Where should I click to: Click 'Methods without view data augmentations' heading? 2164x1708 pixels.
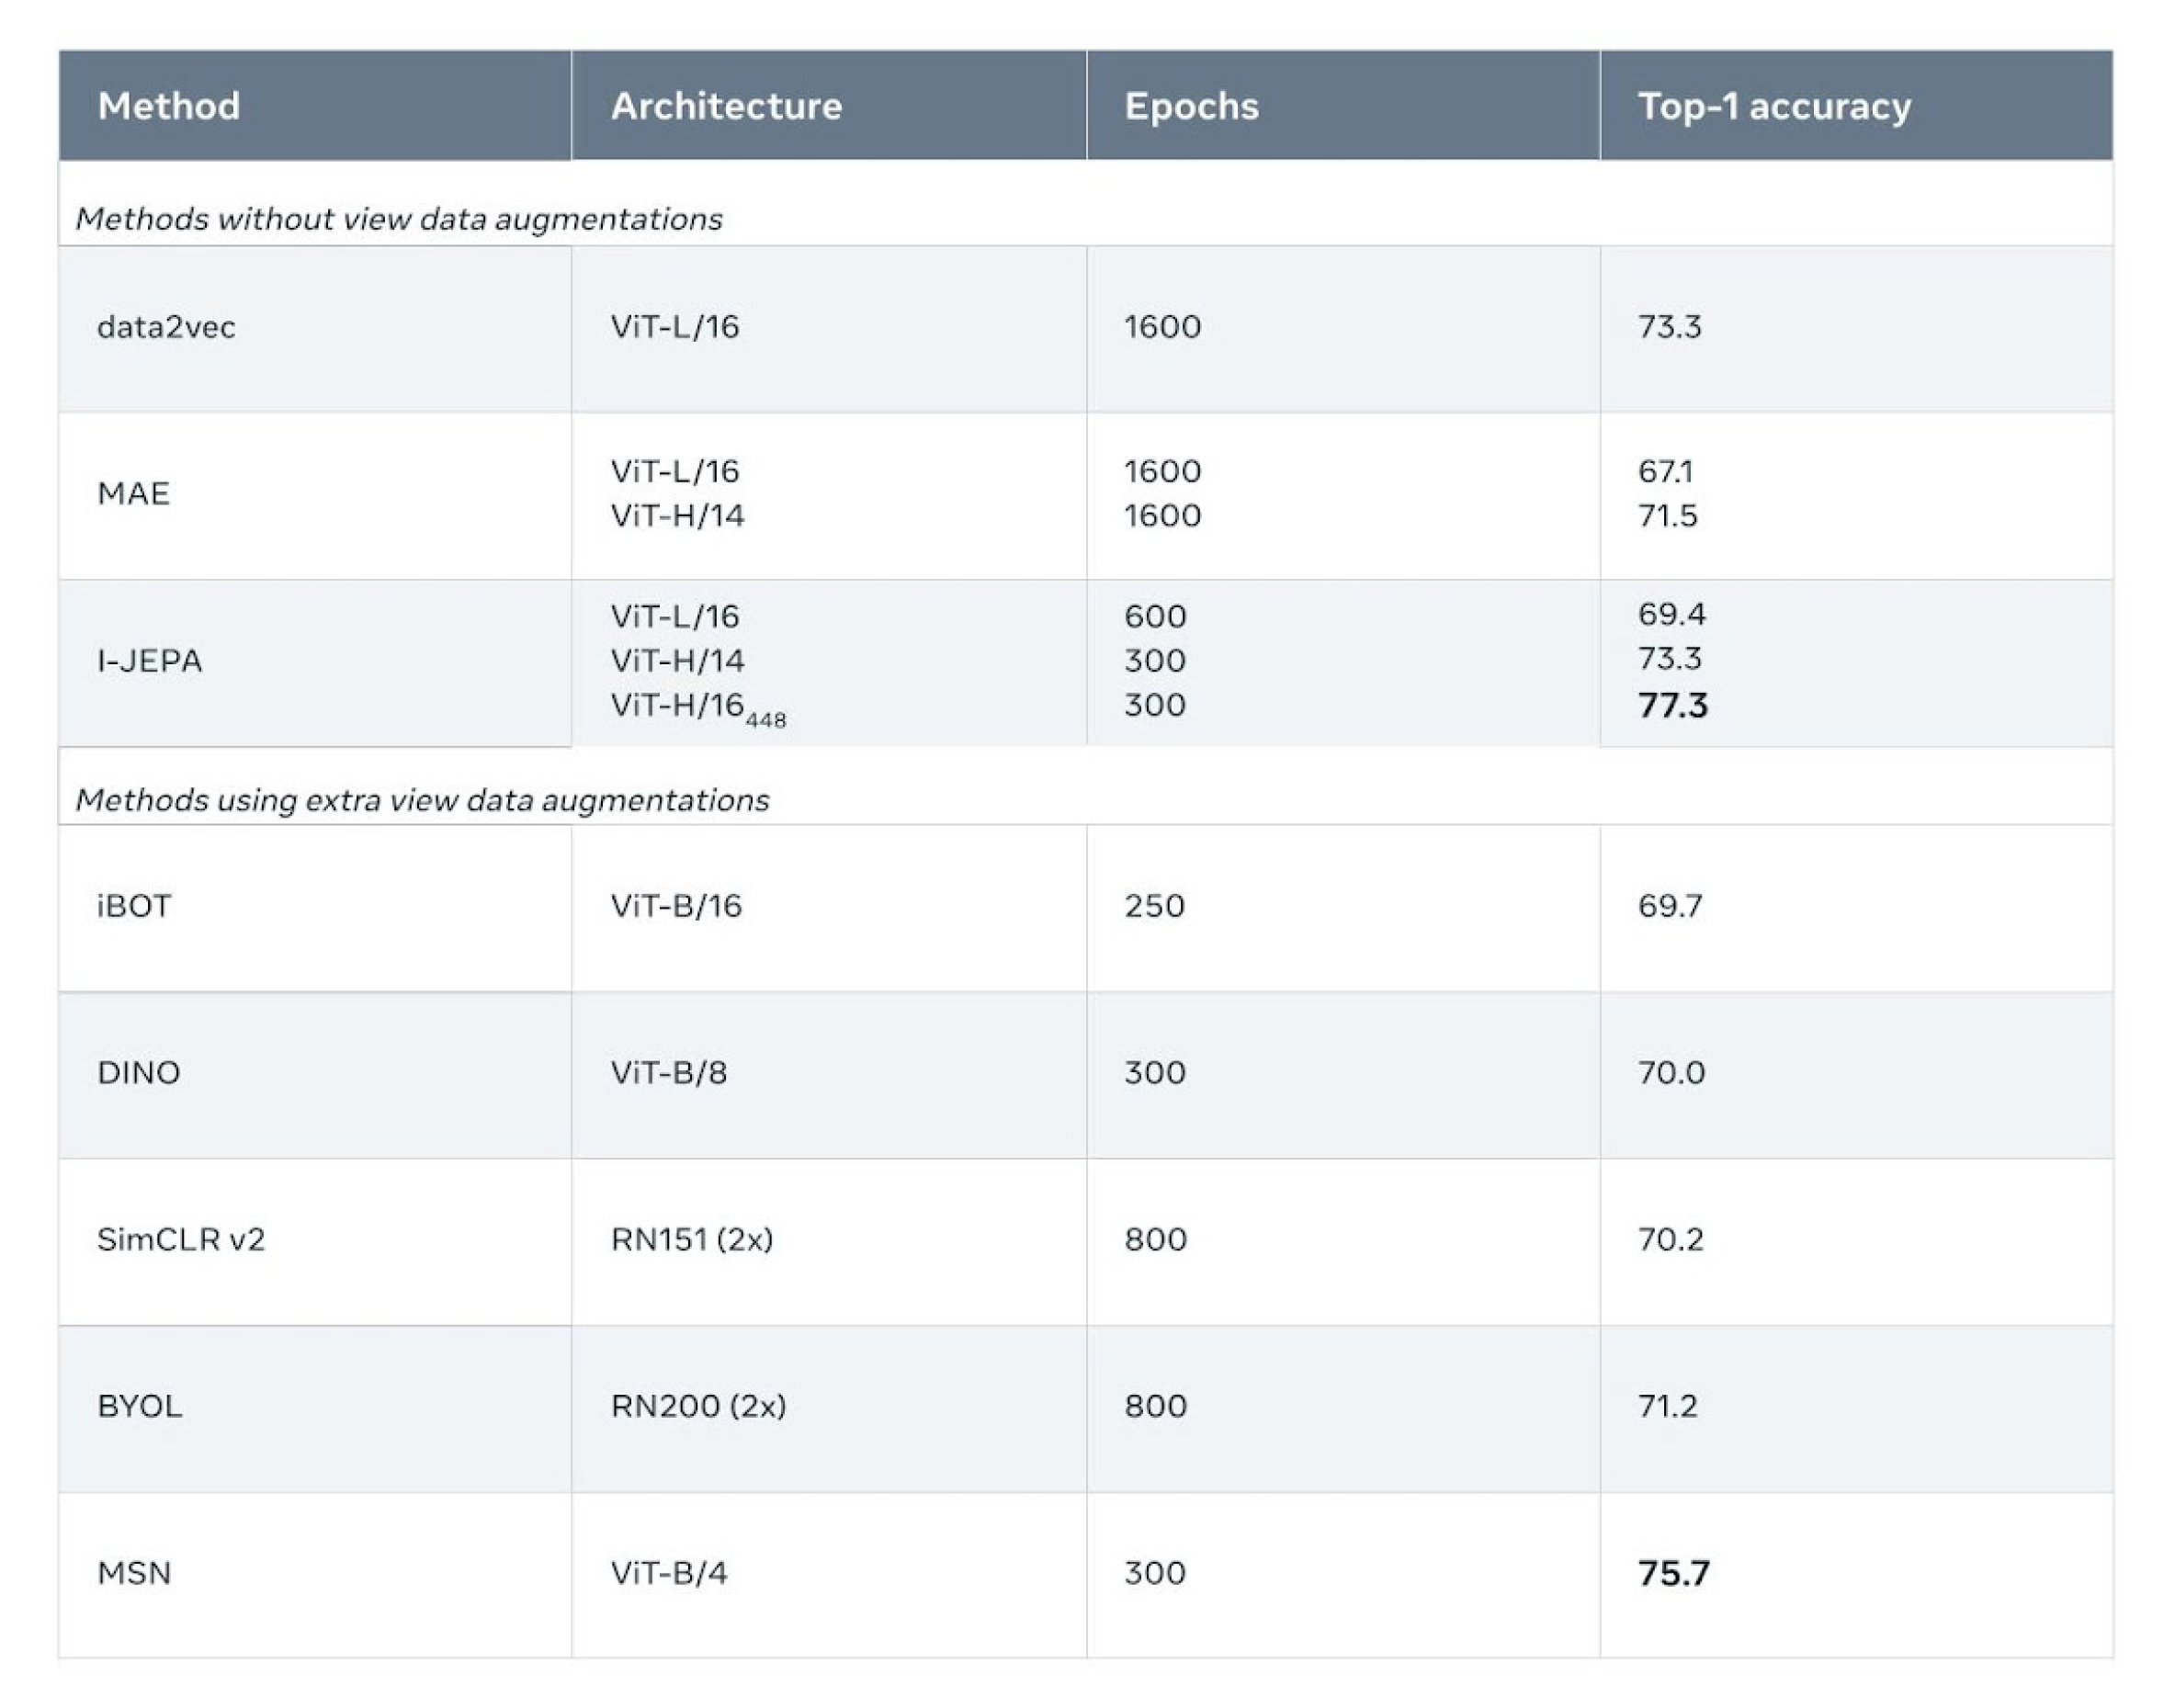398,219
